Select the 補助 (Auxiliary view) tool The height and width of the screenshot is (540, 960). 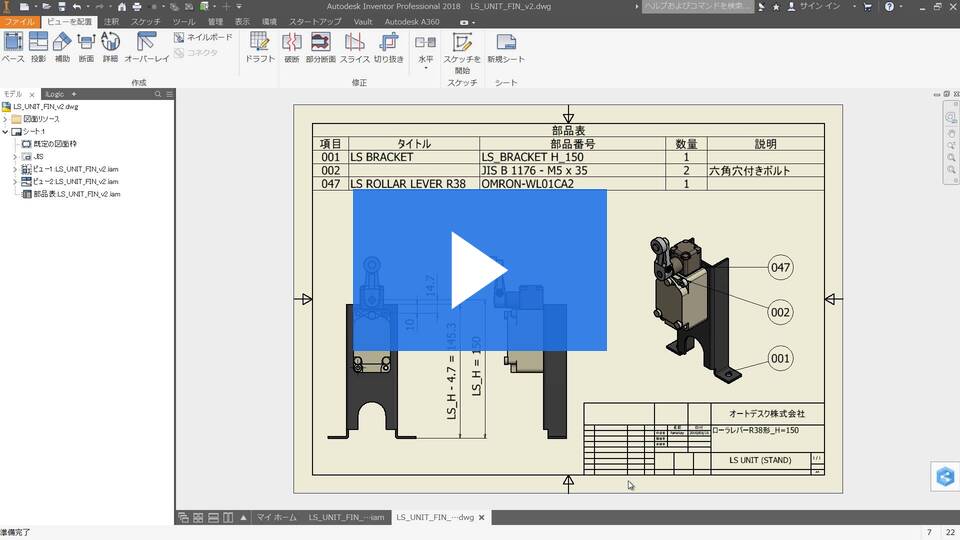coord(62,48)
